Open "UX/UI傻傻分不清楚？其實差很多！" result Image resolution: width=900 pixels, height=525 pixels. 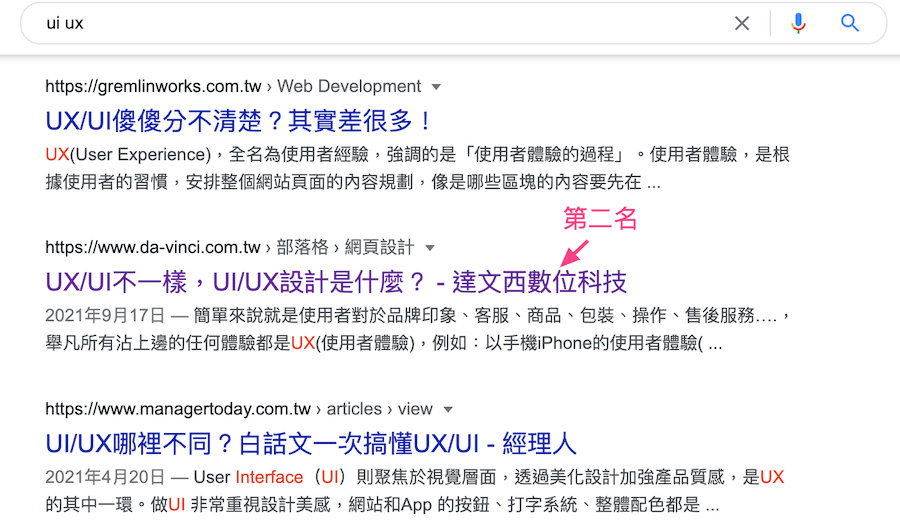click(x=238, y=120)
